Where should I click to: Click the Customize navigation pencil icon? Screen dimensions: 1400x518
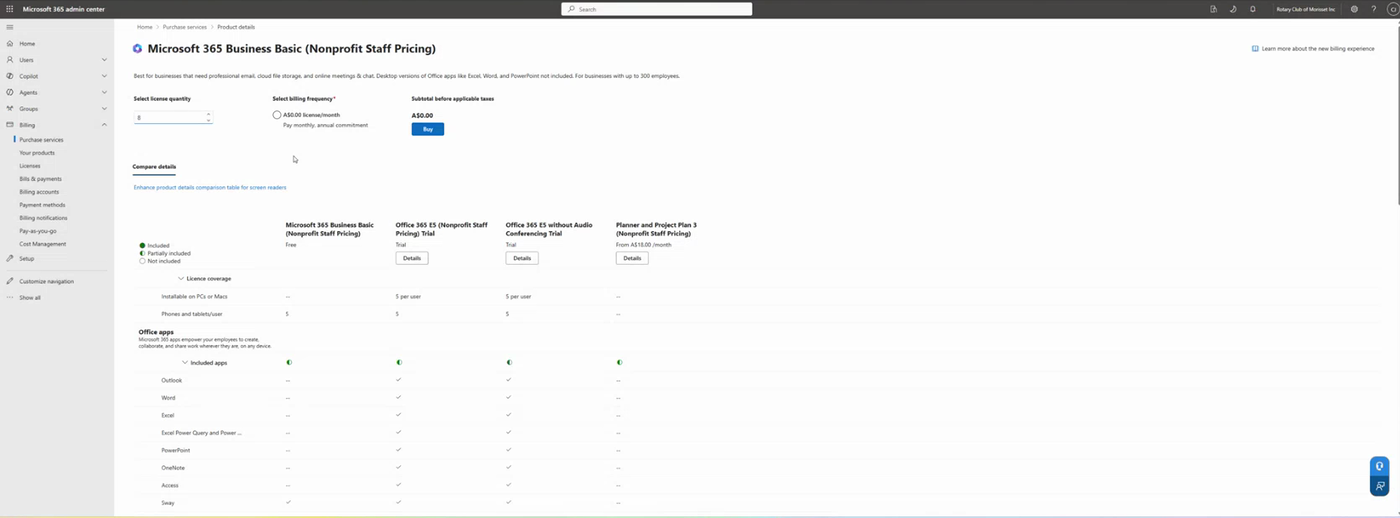(10, 281)
